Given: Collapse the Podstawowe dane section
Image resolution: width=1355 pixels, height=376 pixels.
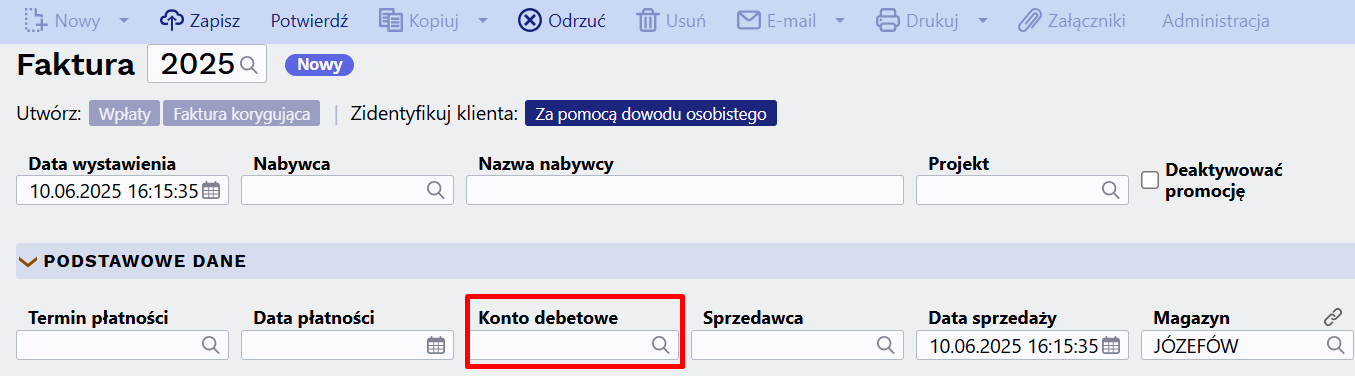Looking at the screenshot, I should (x=28, y=262).
